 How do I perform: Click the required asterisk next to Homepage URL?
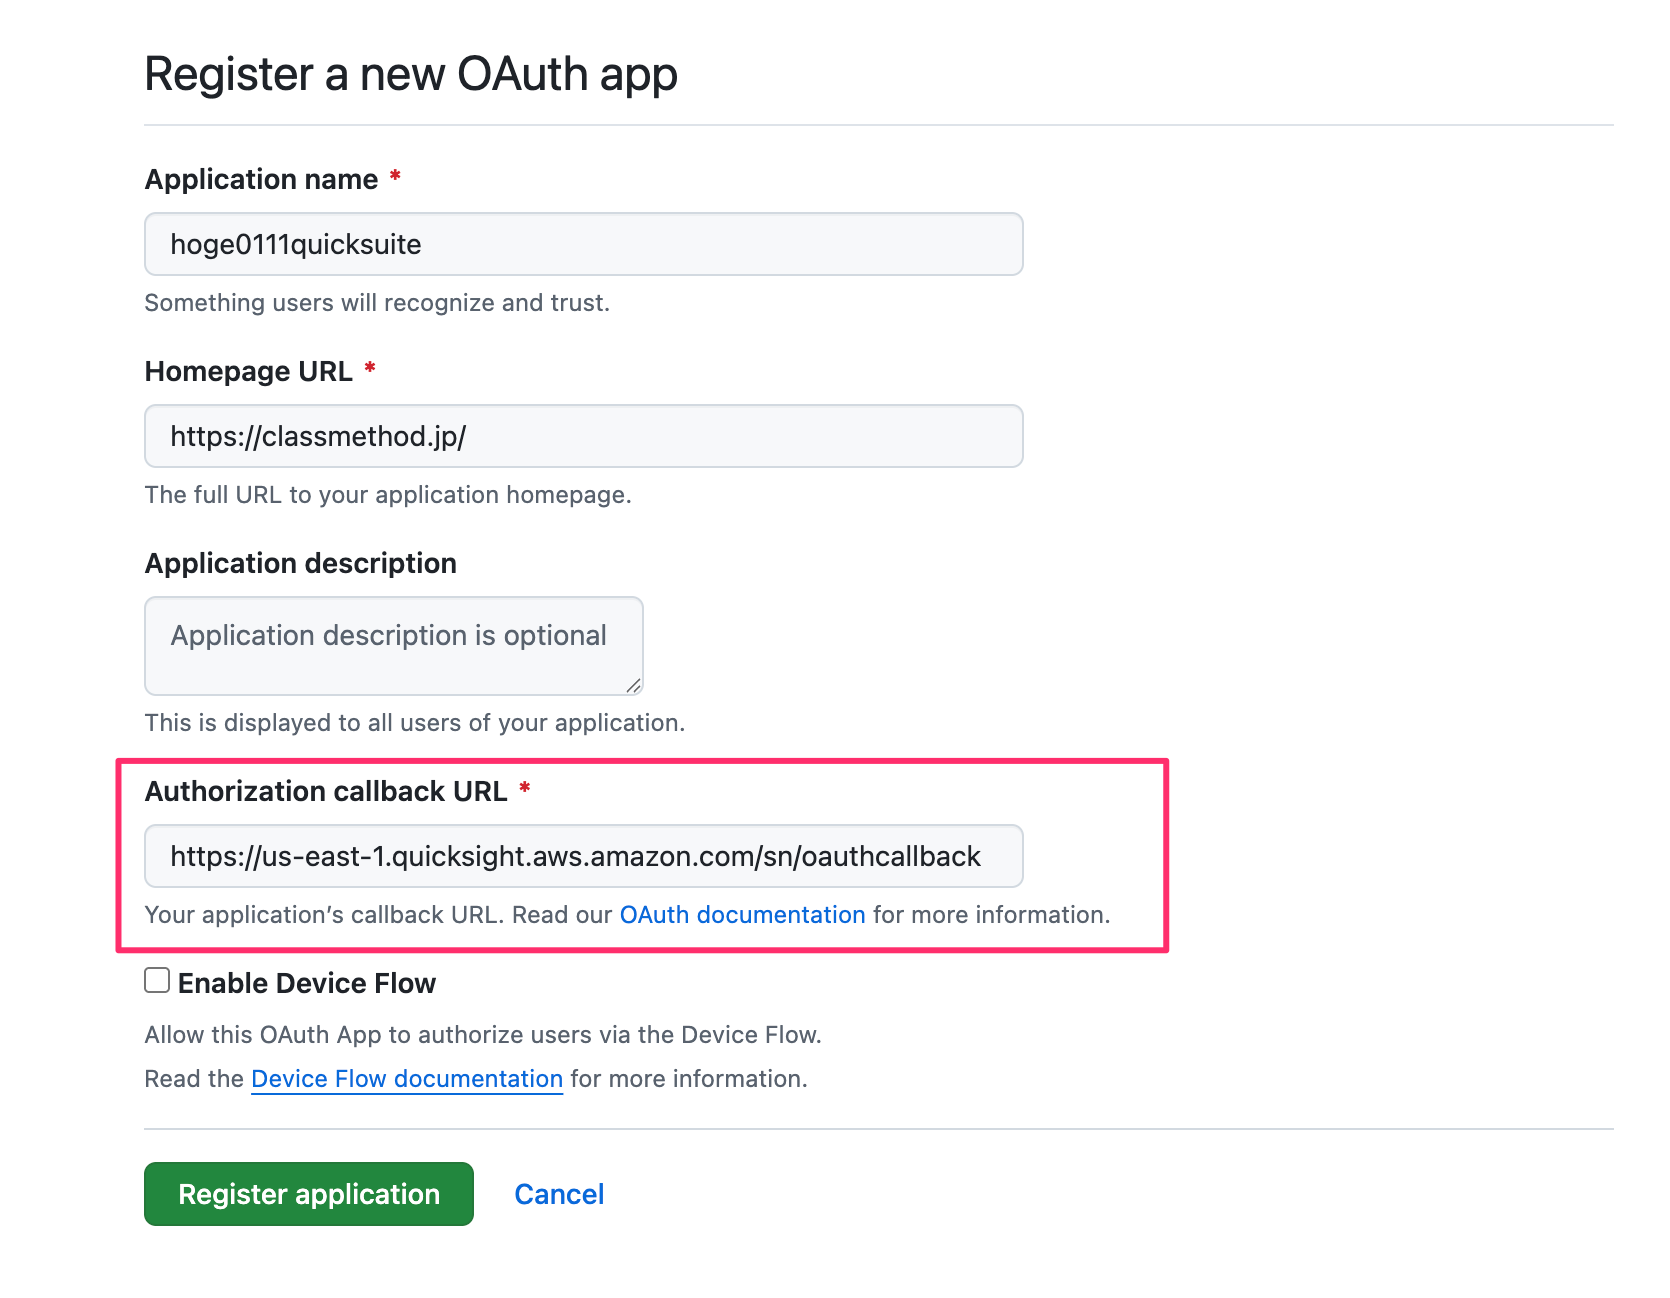point(370,369)
